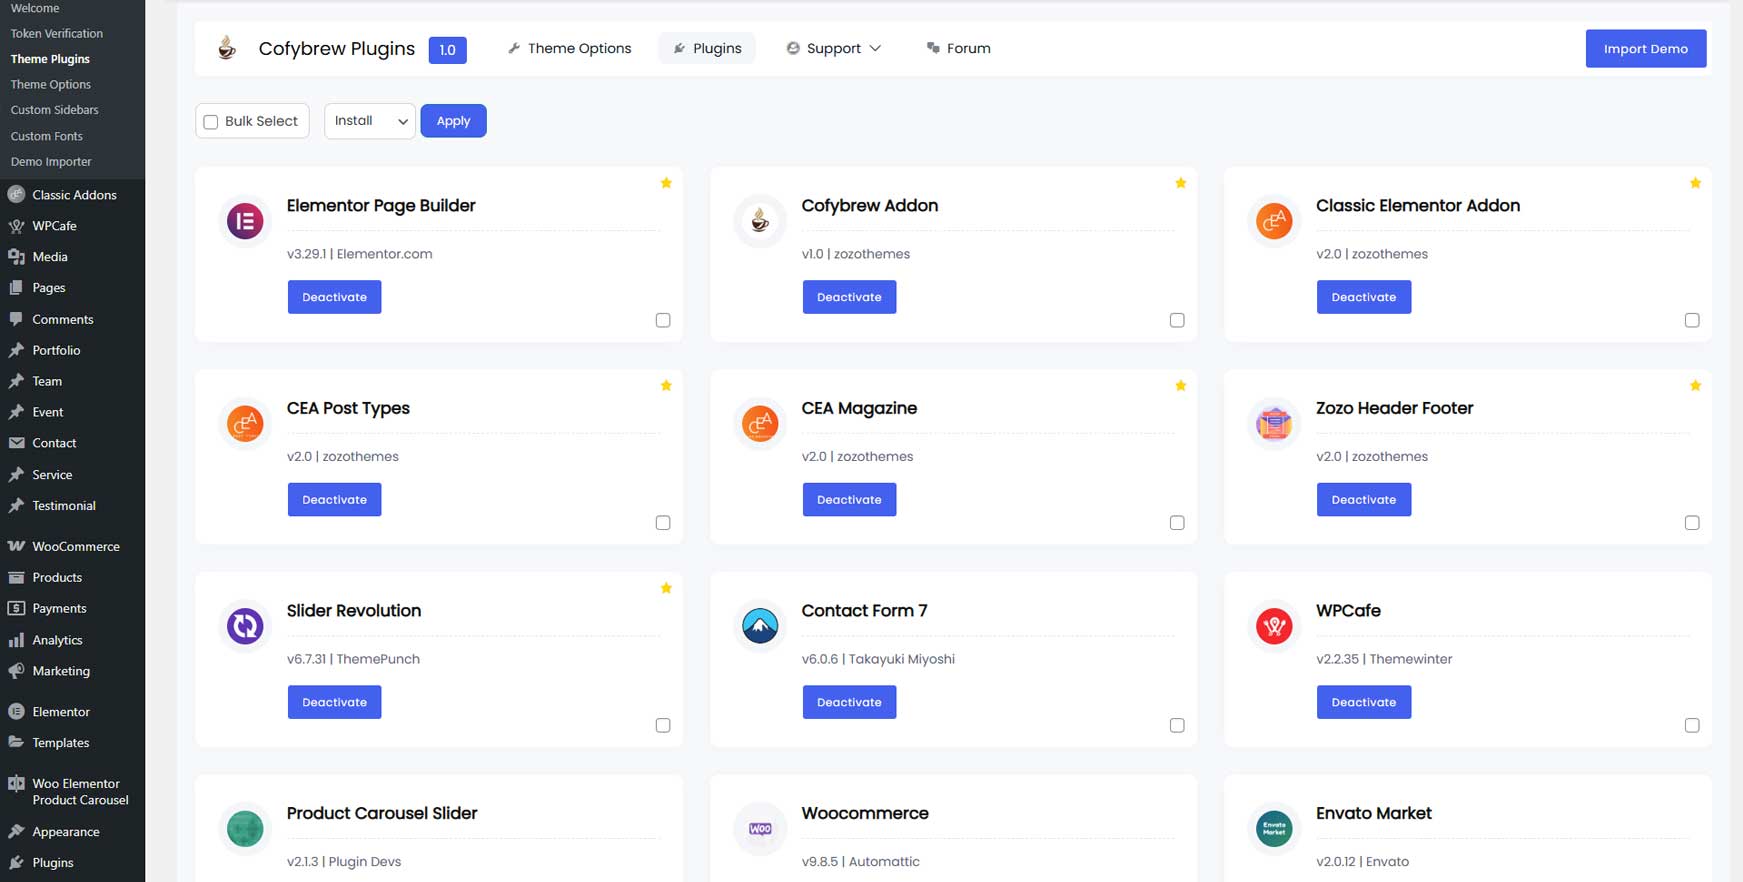Click the WPCafe plugin card icon
Image resolution: width=1743 pixels, height=882 pixels.
[x=1274, y=626]
